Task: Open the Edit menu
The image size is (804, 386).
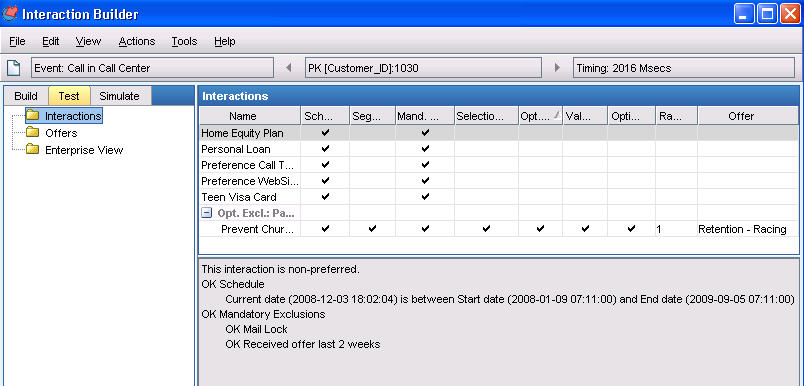Action: click(50, 42)
